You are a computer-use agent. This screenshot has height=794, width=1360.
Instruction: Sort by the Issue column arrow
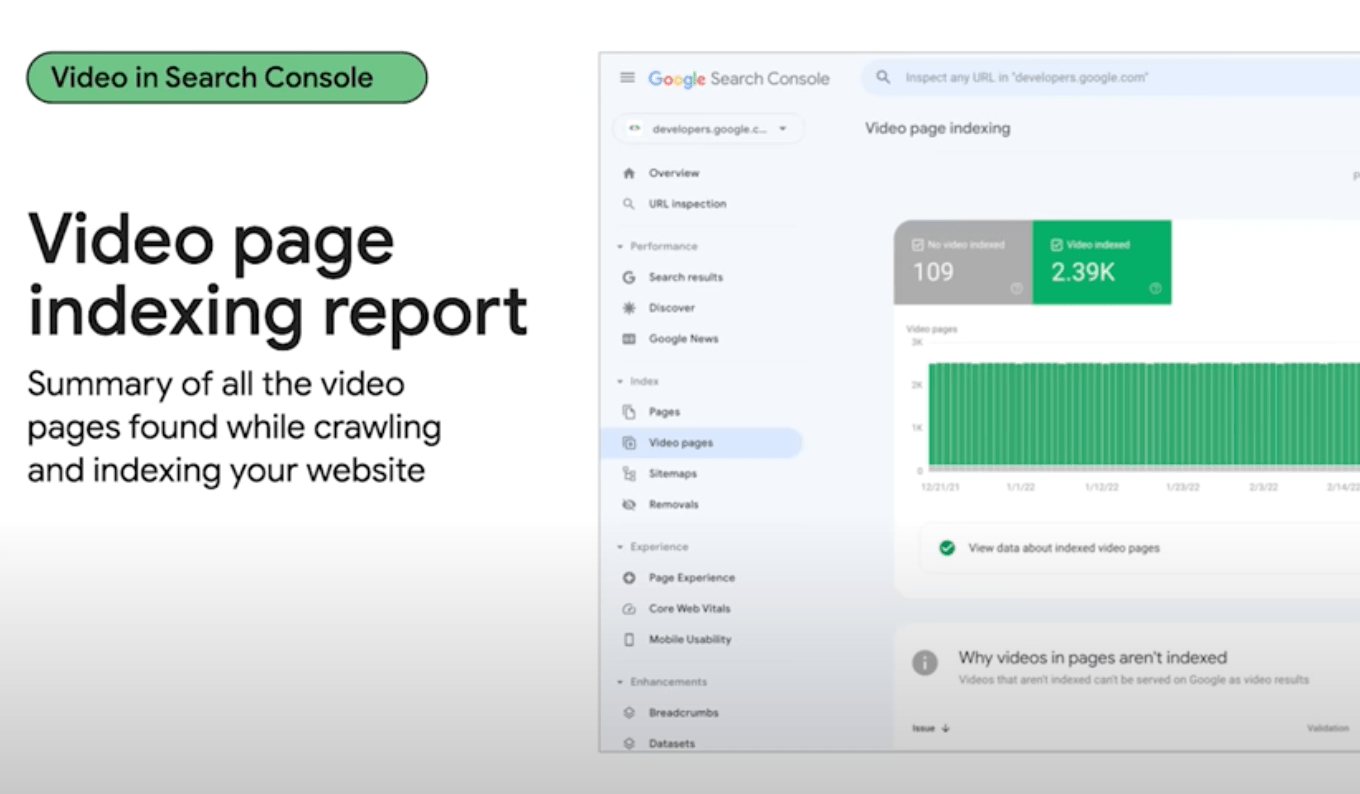click(946, 728)
